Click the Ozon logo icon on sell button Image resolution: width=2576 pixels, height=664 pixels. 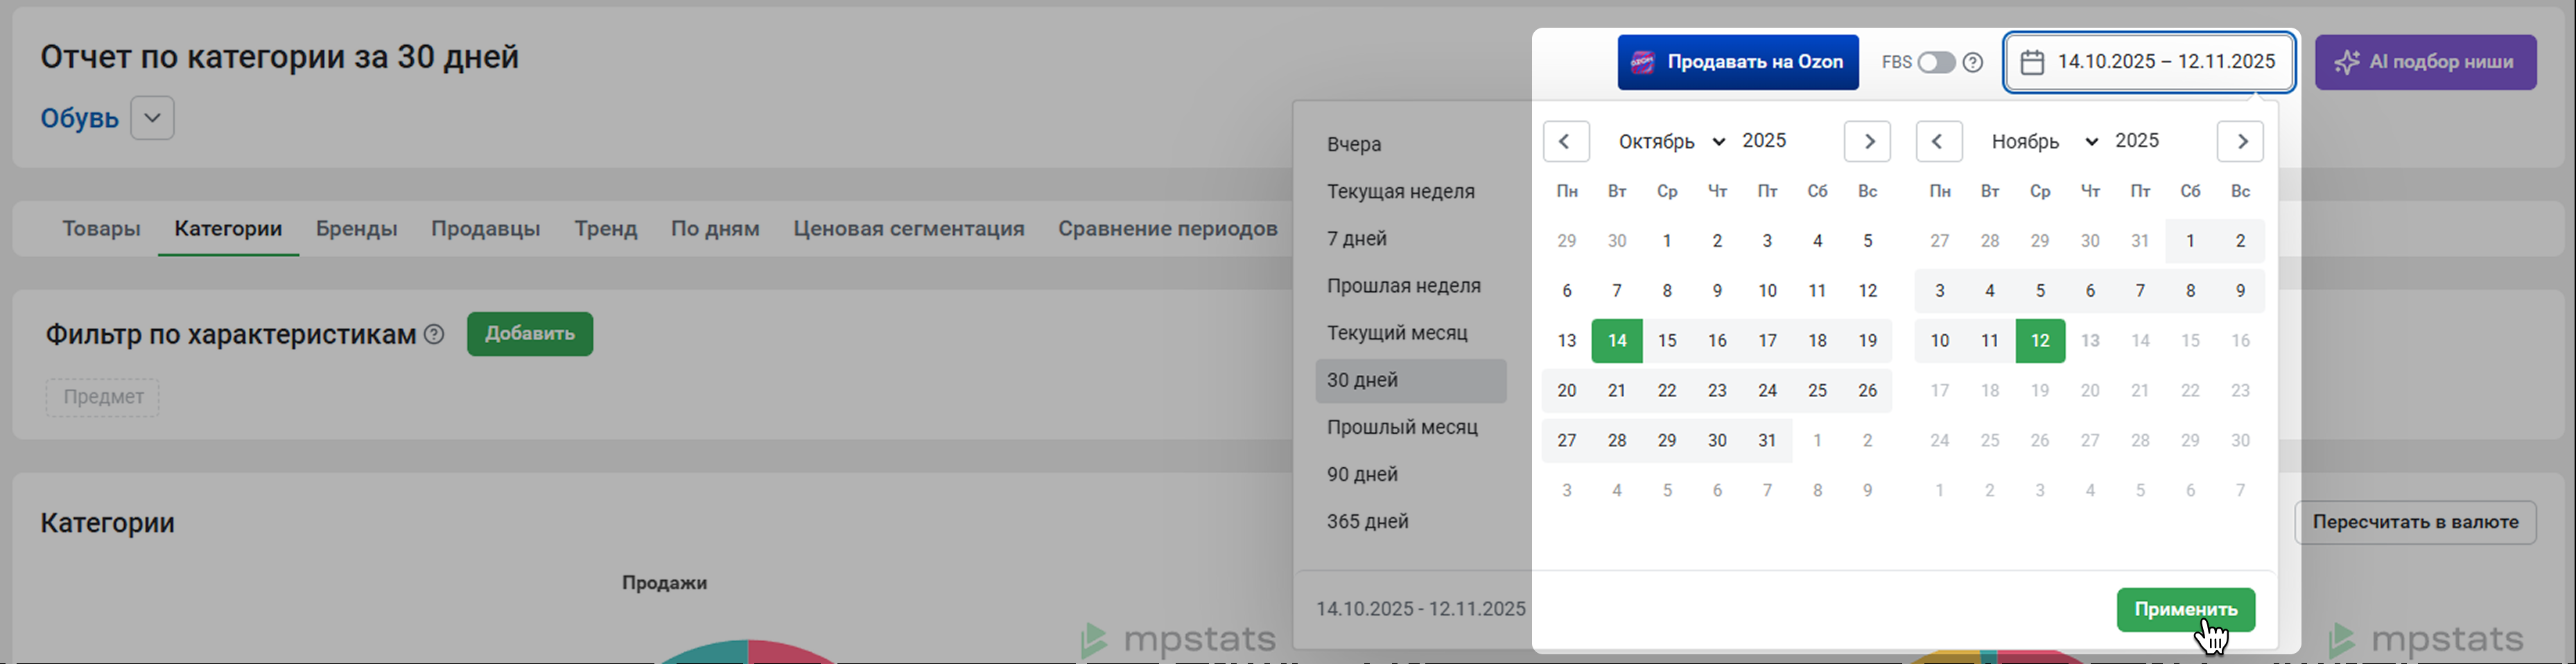click(1642, 62)
